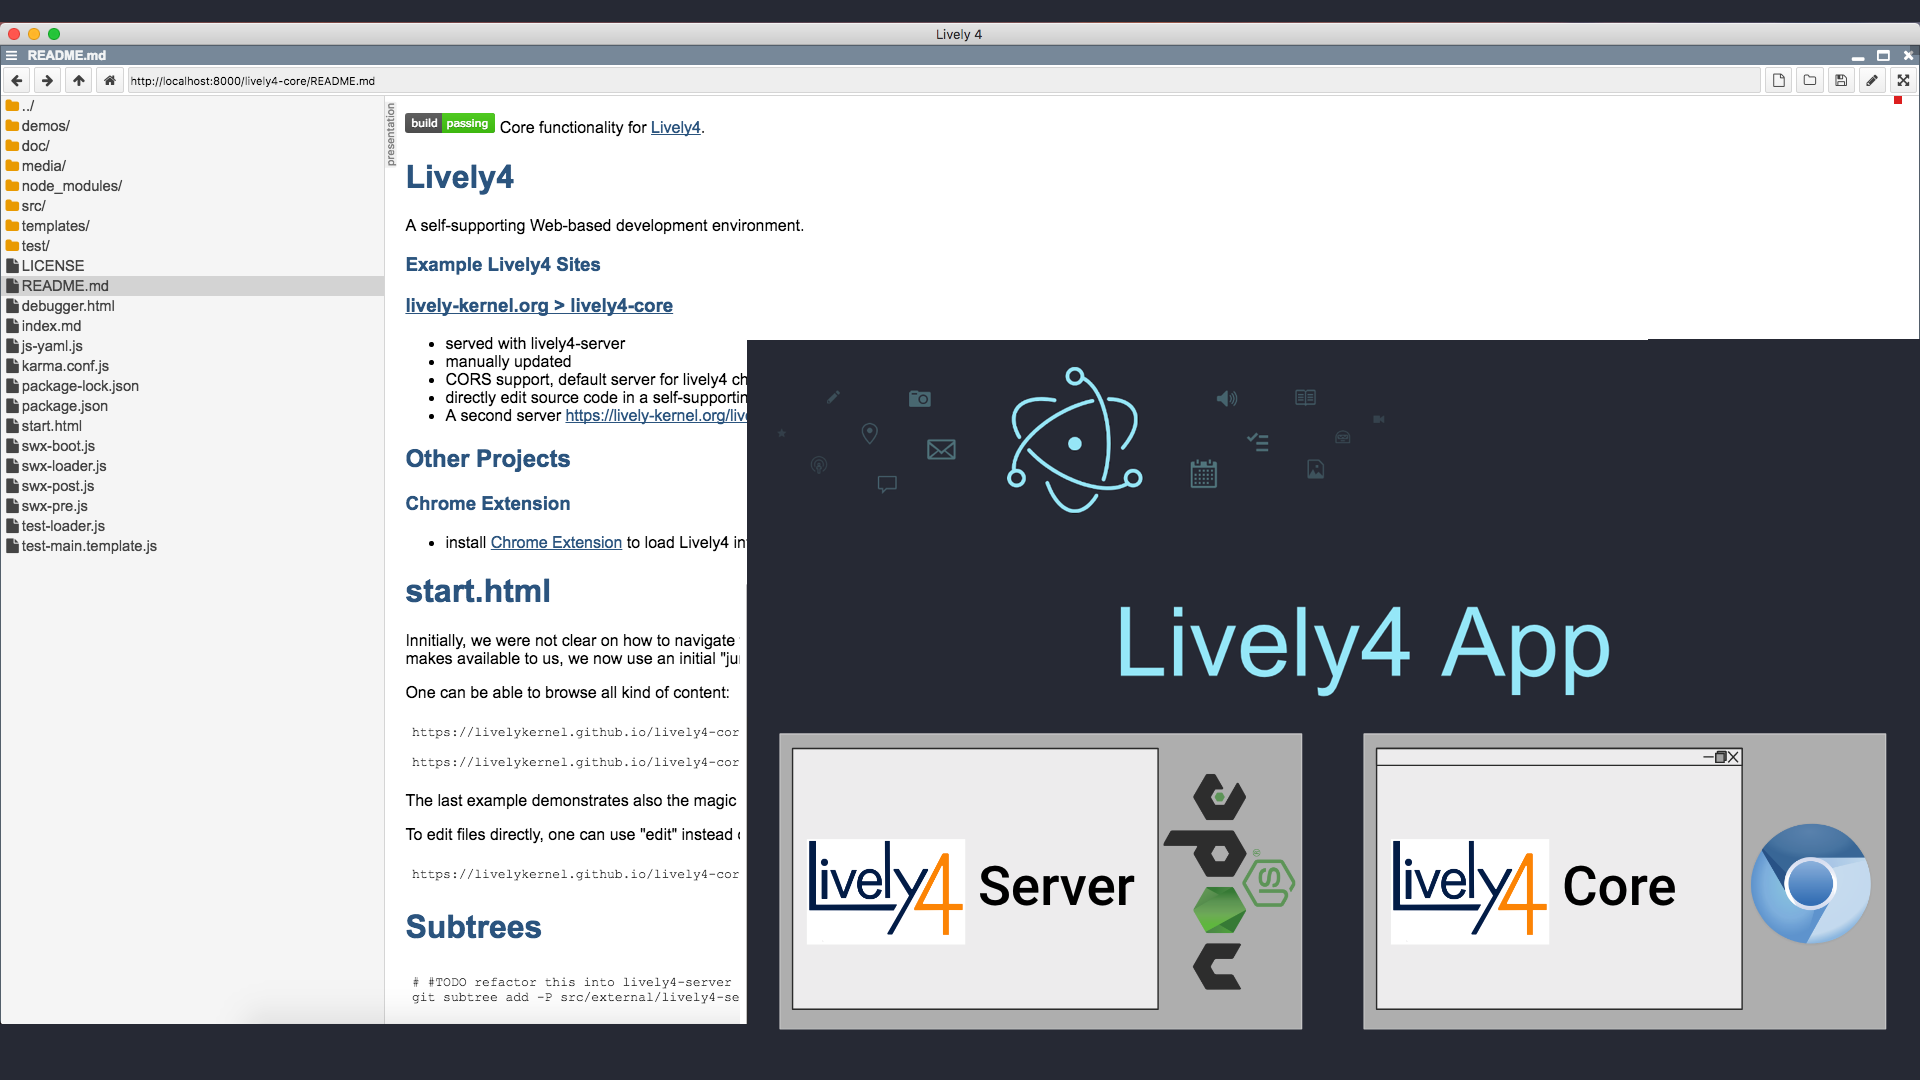Click the green build passing badge
Screen dimensions: 1920x1080
click(449, 124)
